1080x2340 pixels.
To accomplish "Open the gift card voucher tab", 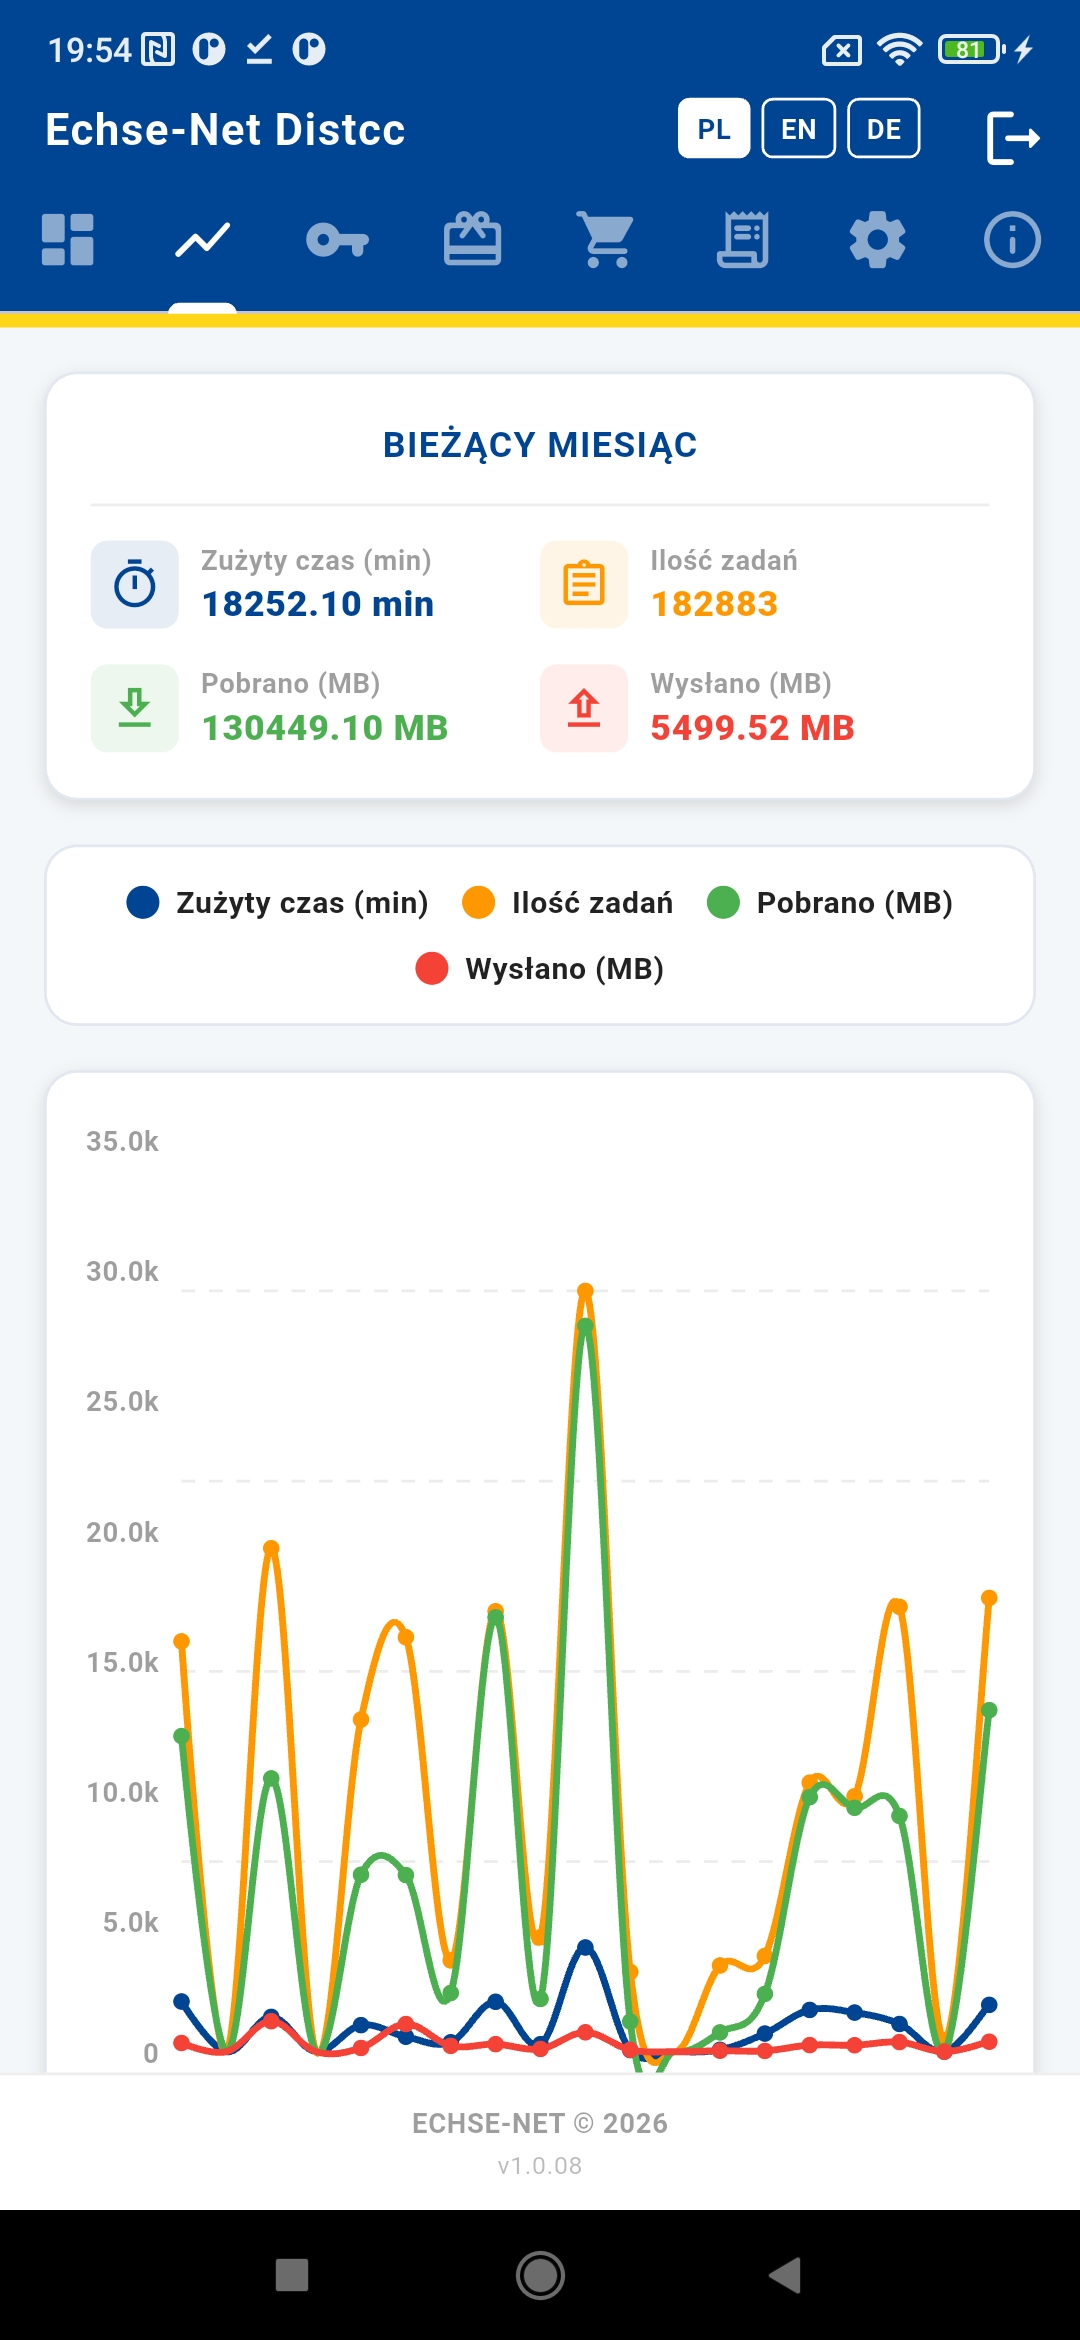I will click(473, 240).
